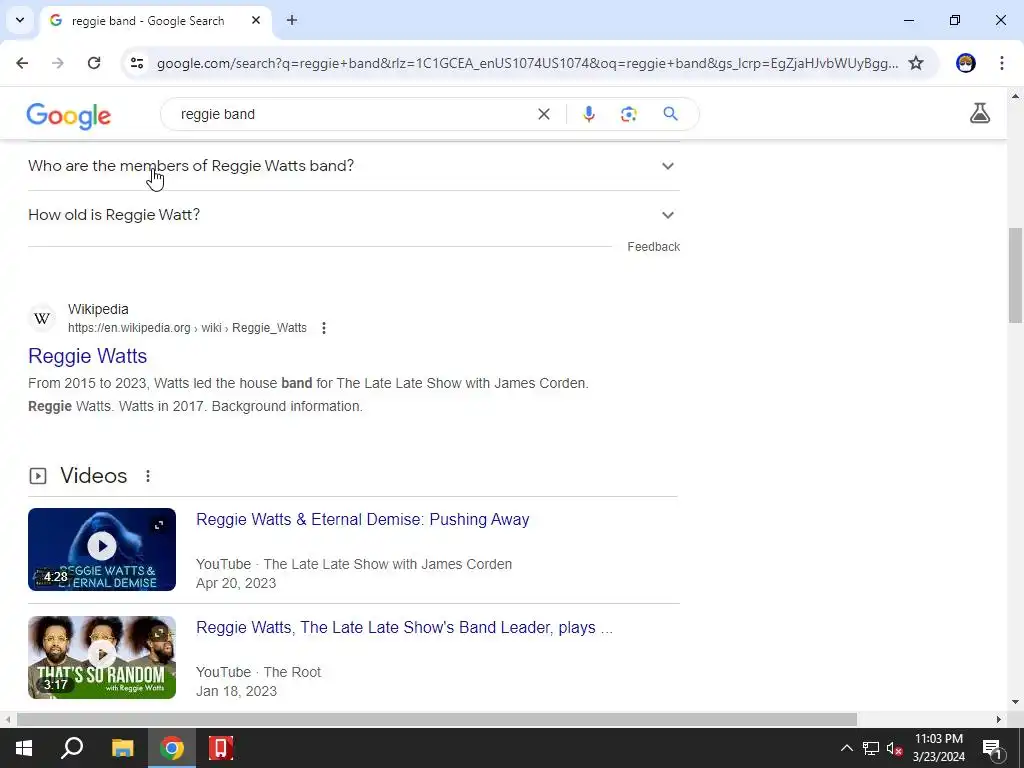Open more options for Wikipedia result
This screenshot has width=1024, height=768.
click(324, 328)
